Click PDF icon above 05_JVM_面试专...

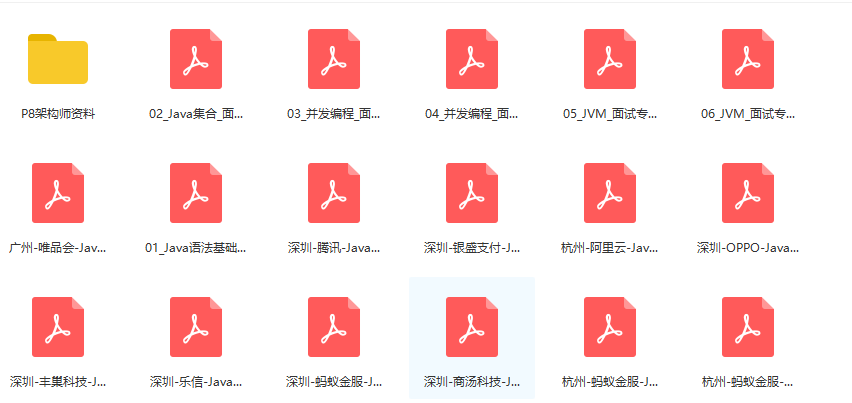tap(610, 59)
